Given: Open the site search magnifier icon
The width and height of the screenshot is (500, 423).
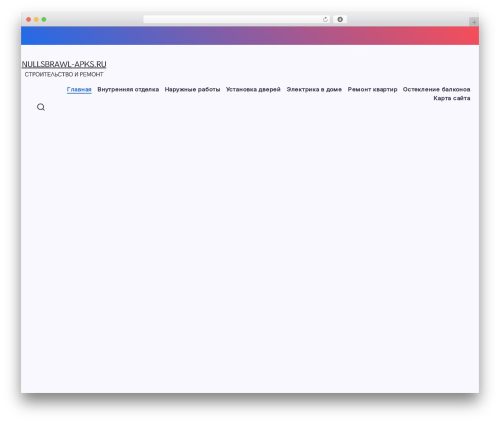Looking at the screenshot, I should [41, 107].
